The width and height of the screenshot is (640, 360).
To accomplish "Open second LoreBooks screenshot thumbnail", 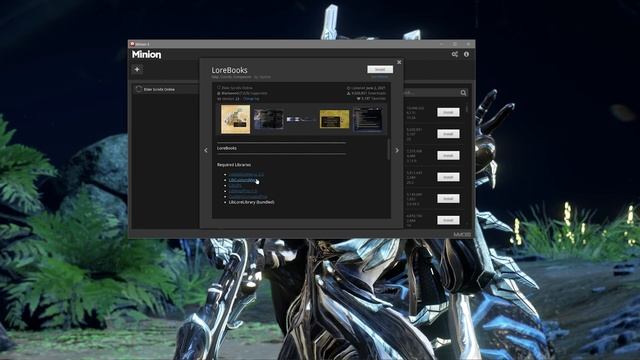I will tap(269, 119).
